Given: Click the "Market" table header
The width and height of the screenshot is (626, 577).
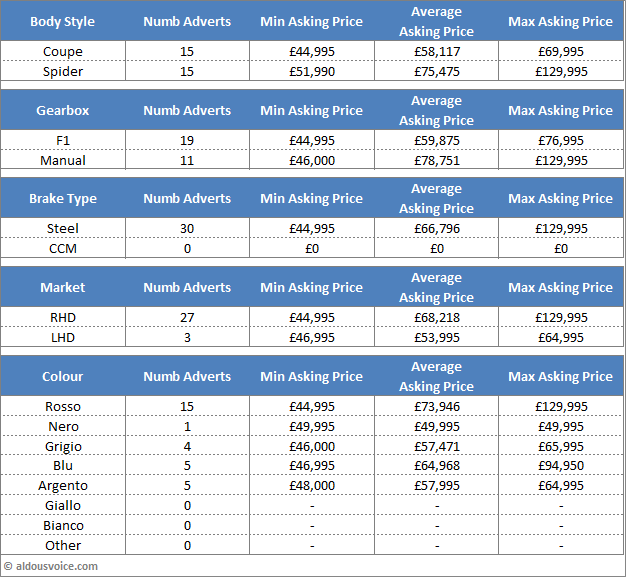Looking at the screenshot, I should pos(63,288).
